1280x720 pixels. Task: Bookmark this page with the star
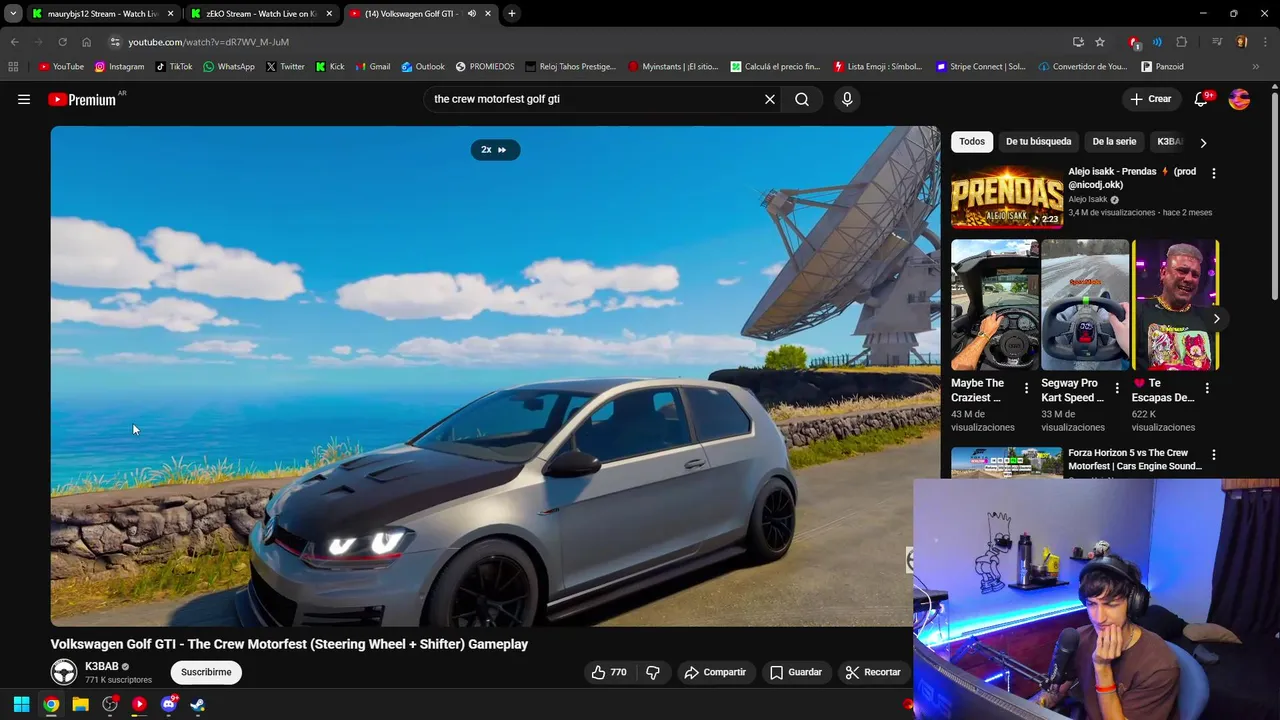[x=1100, y=42]
